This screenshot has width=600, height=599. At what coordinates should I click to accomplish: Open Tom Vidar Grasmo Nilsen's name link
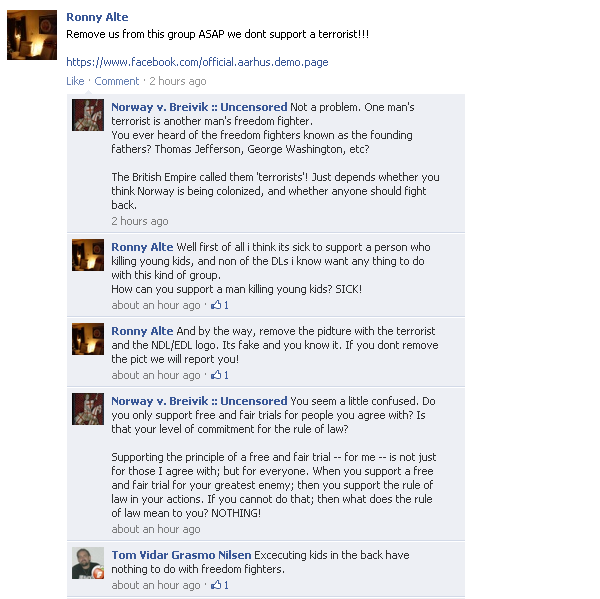point(181,555)
